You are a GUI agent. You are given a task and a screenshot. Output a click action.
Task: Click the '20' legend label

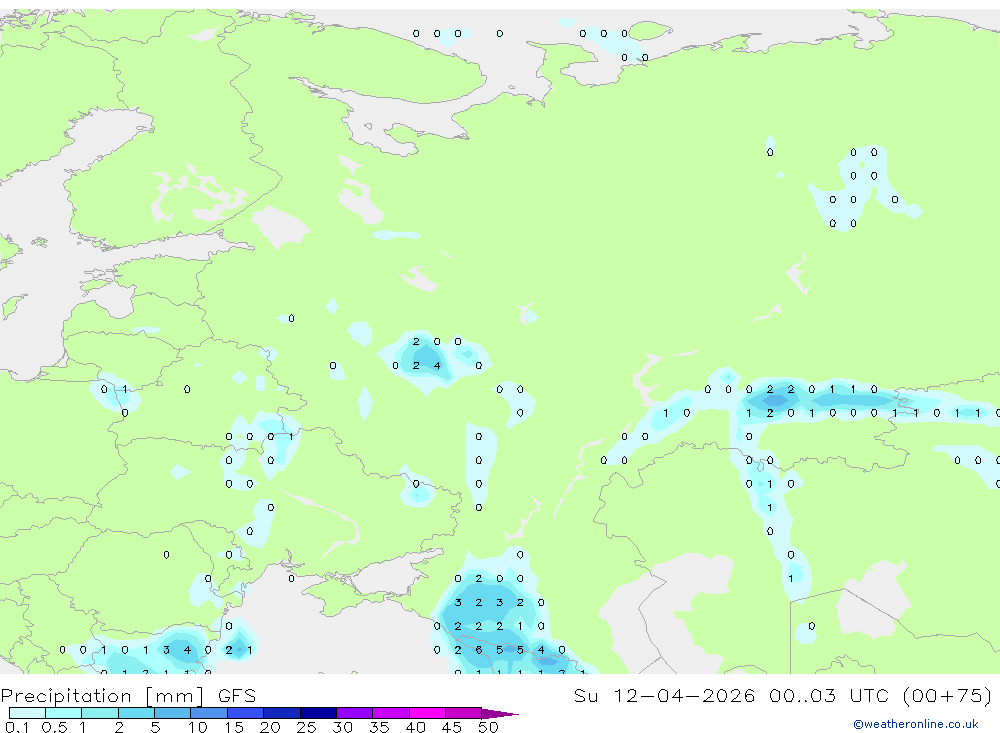270,727
